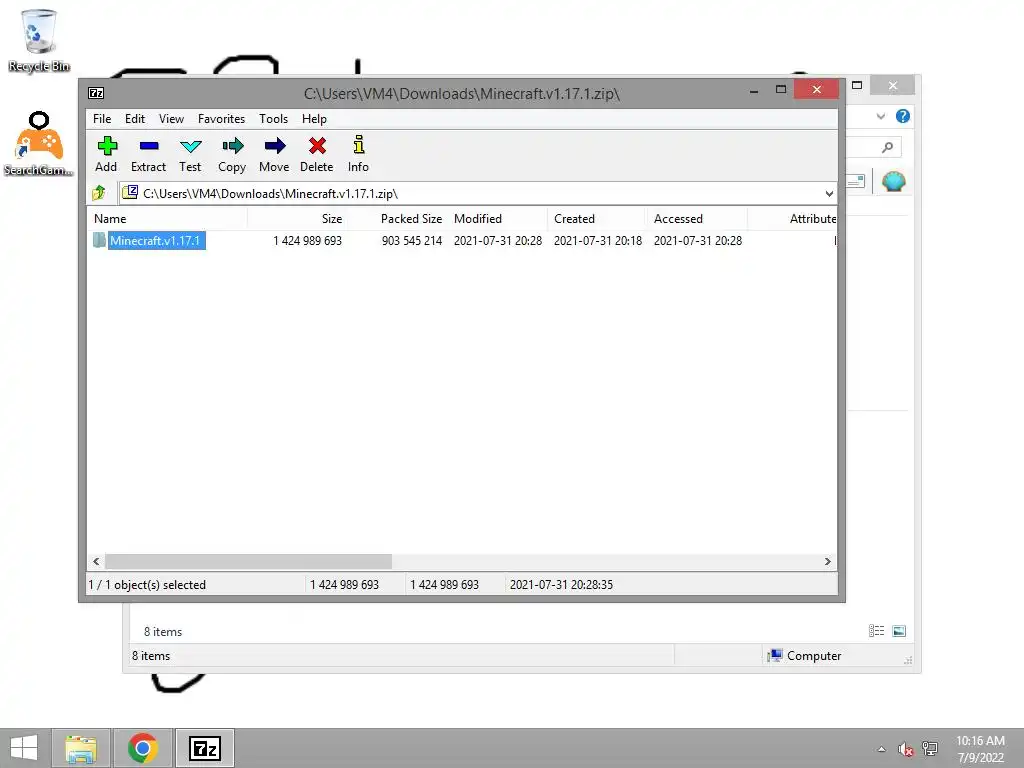
Task: Click the Move toolbar icon
Action: point(274,153)
